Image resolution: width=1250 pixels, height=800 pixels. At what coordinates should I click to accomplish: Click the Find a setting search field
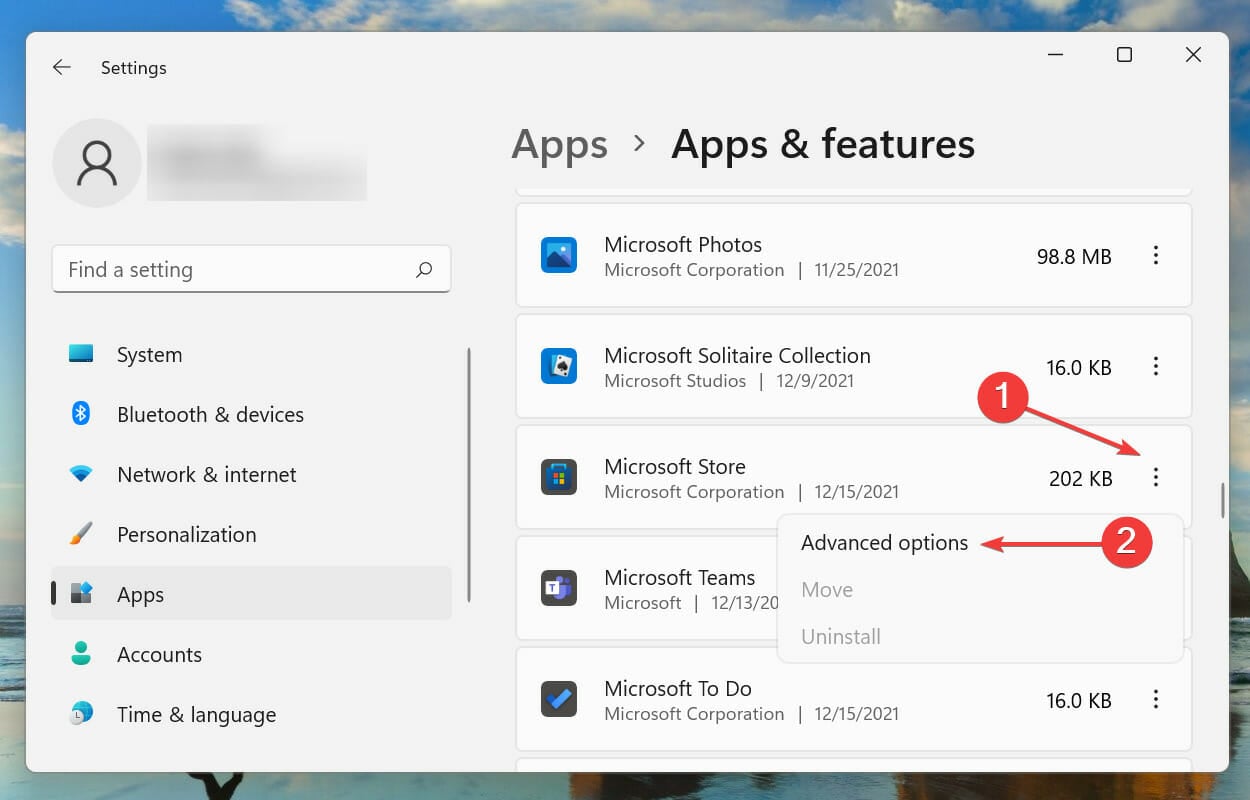click(251, 269)
